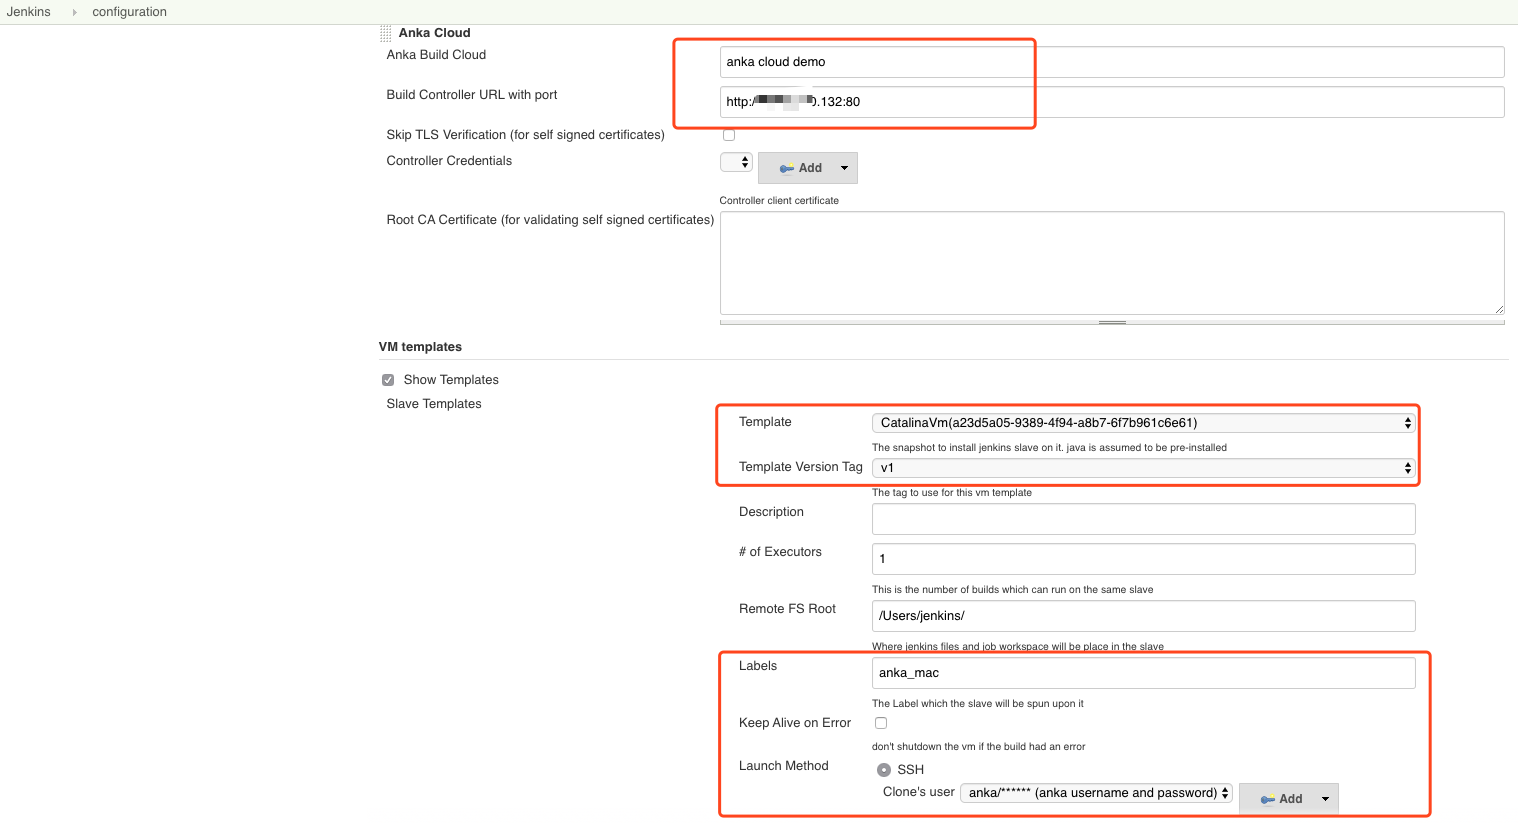Focus the # of Executors field
This screenshot has height=829, width=1518.
click(1144, 559)
